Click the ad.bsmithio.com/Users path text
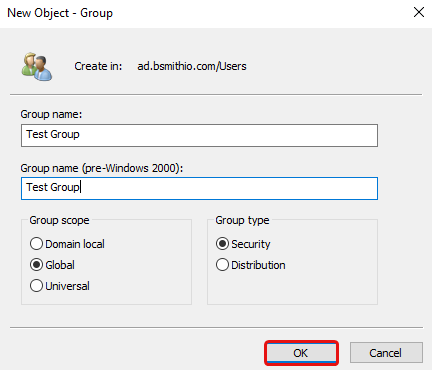Screen dimensions: 432x370 point(192,66)
